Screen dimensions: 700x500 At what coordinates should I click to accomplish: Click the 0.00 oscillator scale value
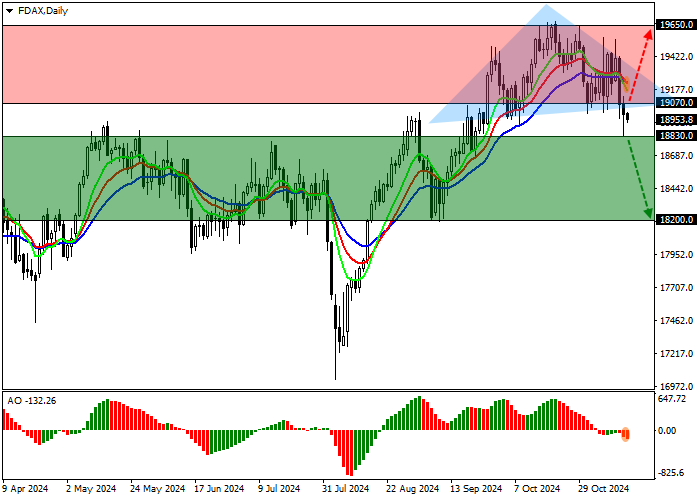coord(667,431)
